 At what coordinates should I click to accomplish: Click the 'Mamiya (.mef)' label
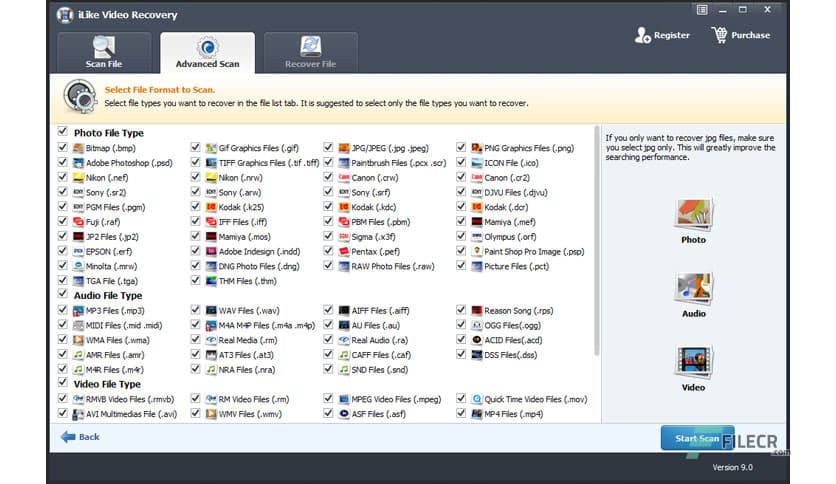510,222
